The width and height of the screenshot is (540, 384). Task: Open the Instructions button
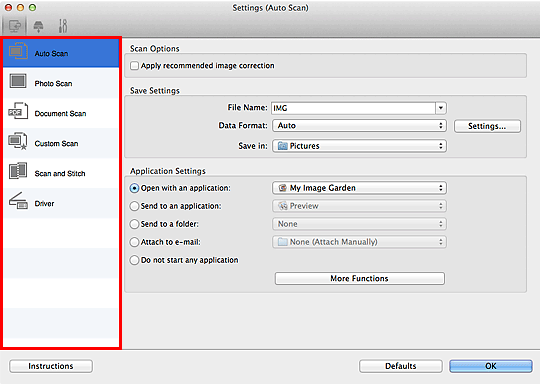[x=51, y=366]
